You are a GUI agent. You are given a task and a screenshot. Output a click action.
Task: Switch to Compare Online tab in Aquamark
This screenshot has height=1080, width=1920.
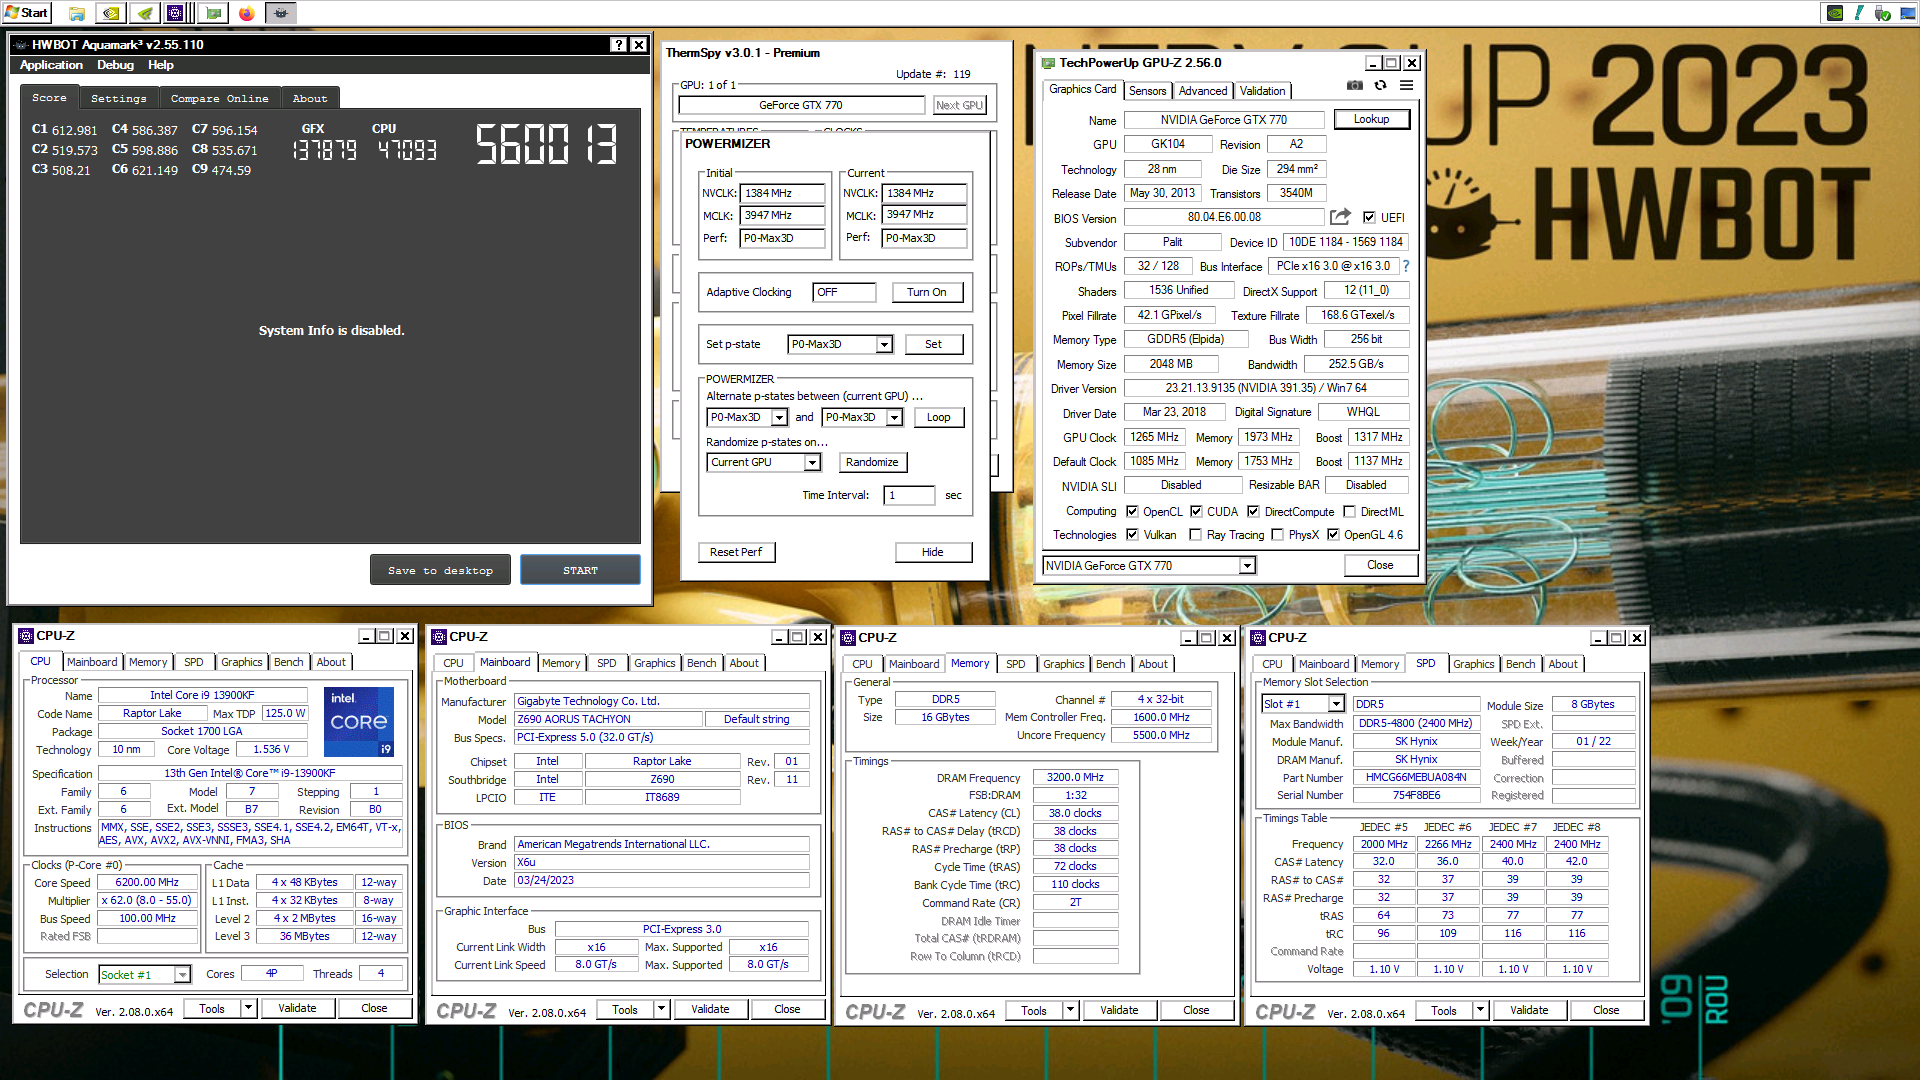pos(219,98)
